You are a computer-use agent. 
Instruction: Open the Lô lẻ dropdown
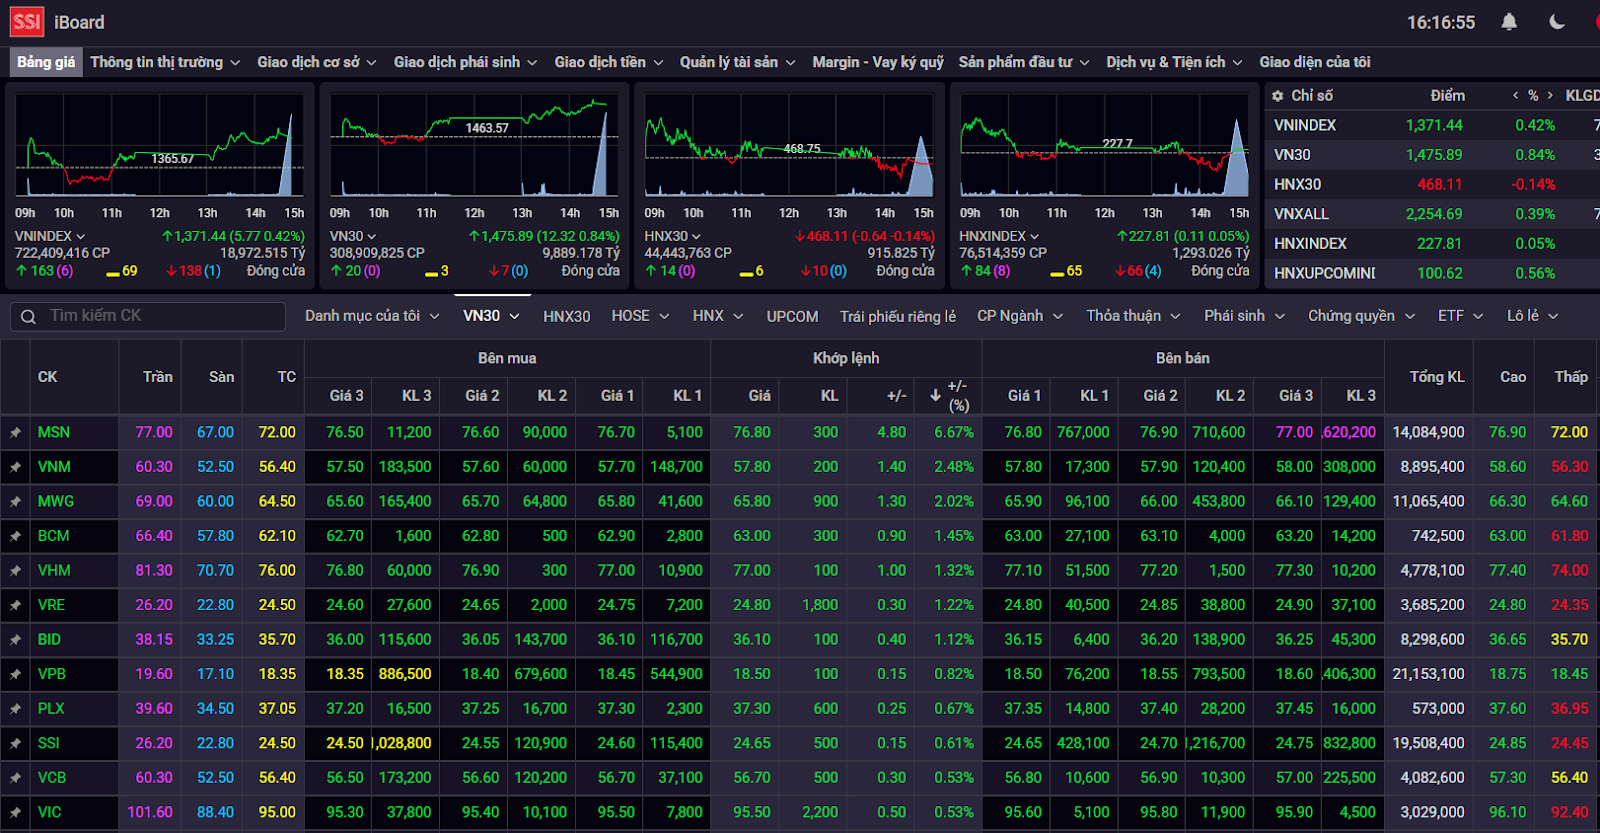tap(1532, 316)
